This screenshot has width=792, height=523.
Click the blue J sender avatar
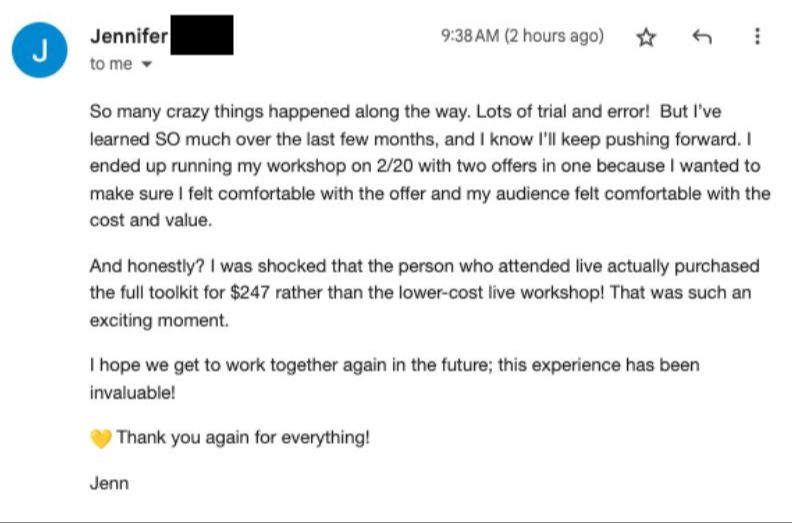pyautogui.click(x=40, y=51)
